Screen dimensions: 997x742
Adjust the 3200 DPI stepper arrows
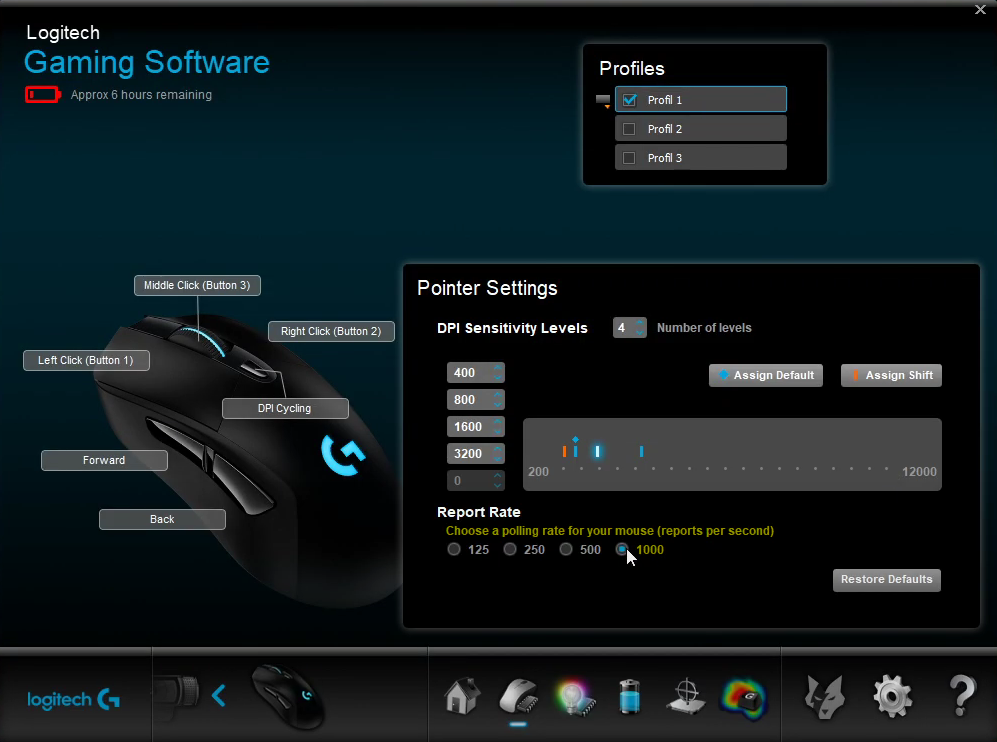[498, 453]
